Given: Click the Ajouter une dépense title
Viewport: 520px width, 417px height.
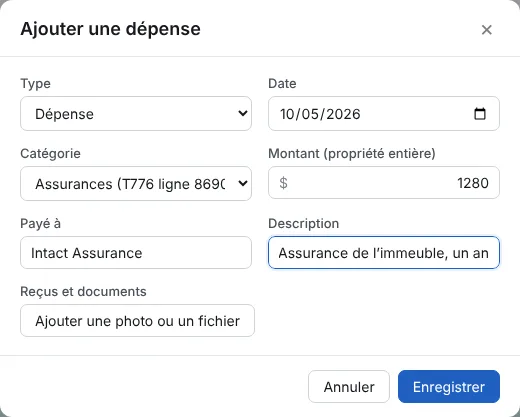Looking at the screenshot, I should [x=111, y=29].
